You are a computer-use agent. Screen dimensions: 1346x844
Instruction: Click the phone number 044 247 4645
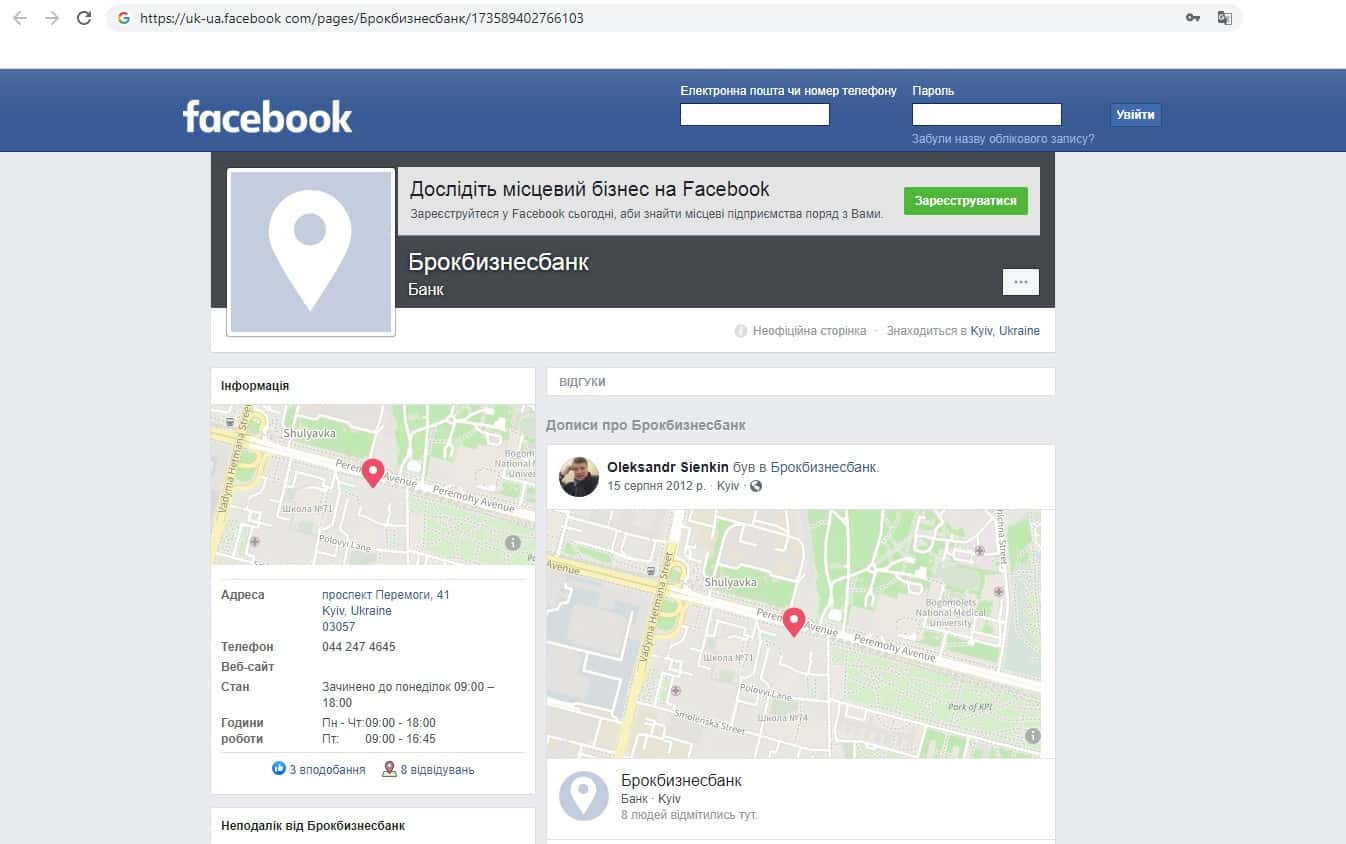(x=359, y=647)
